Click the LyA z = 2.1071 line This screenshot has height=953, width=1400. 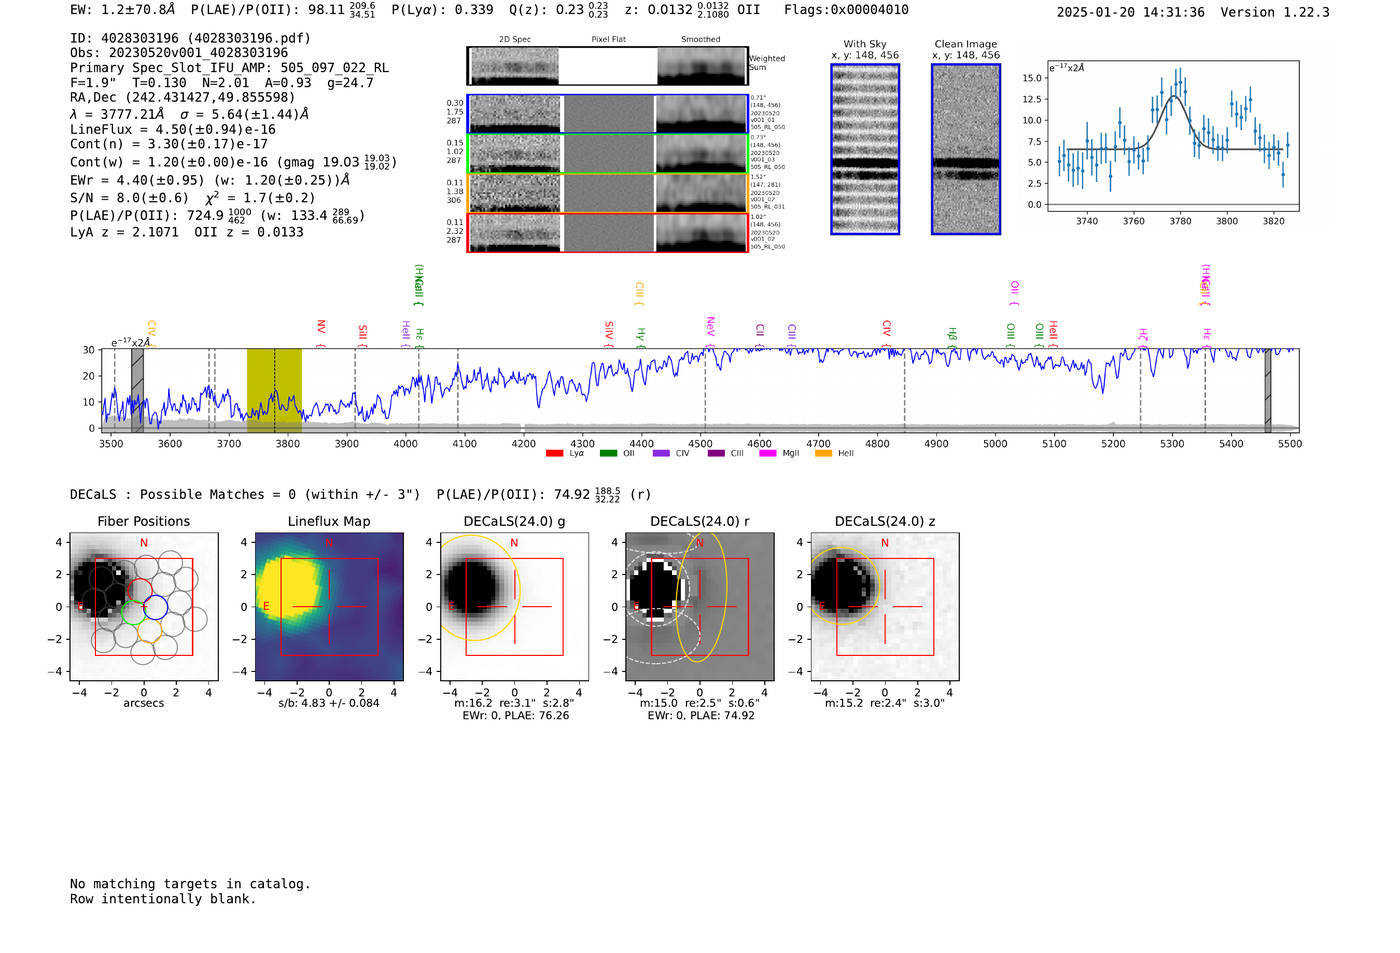point(125,232)
